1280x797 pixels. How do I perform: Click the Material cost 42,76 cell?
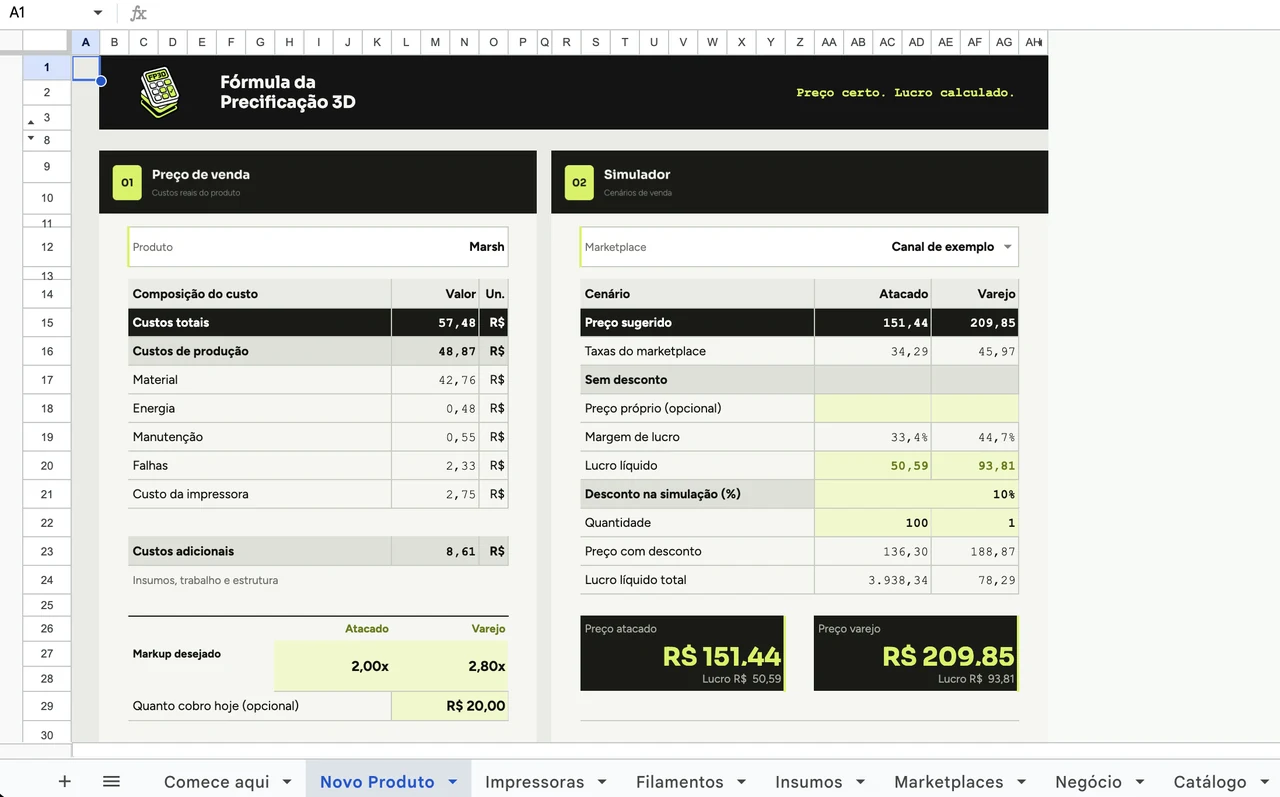436,380
